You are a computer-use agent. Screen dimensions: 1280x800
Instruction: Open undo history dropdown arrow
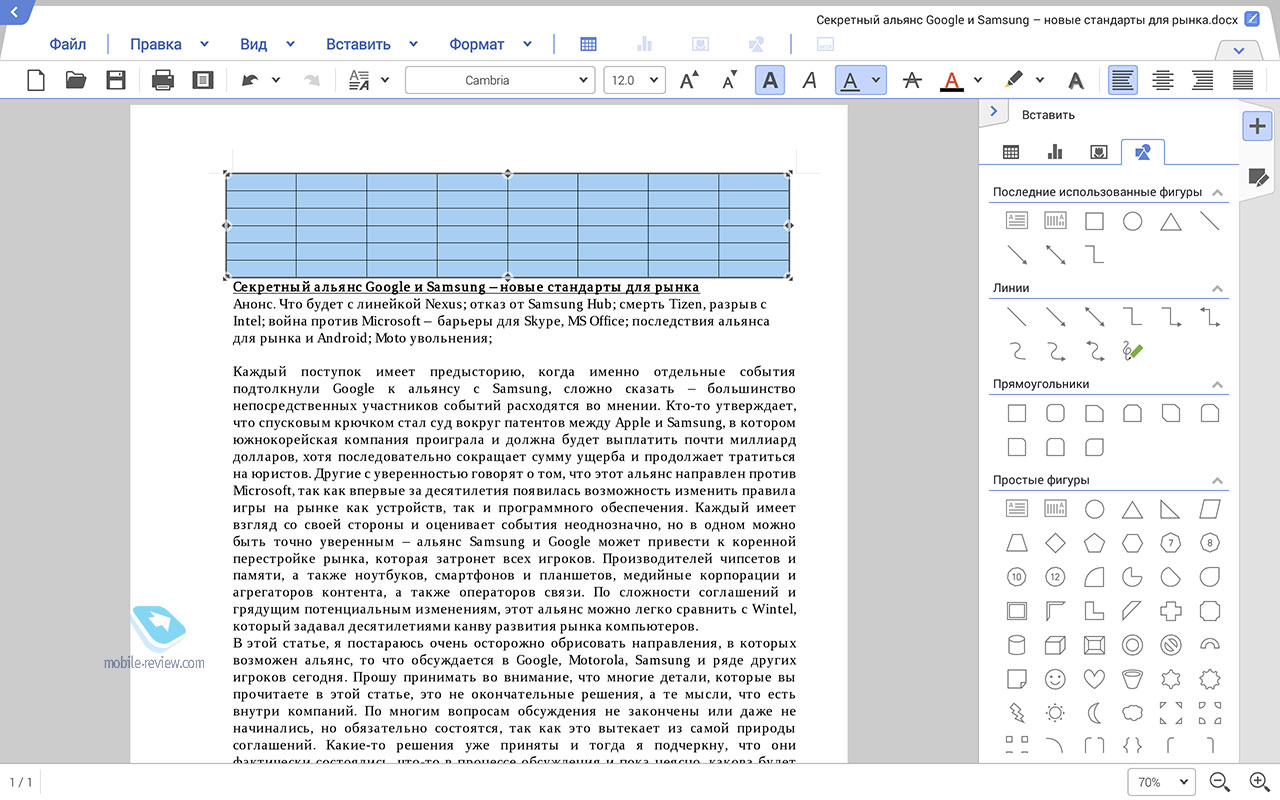click(275, 80)
